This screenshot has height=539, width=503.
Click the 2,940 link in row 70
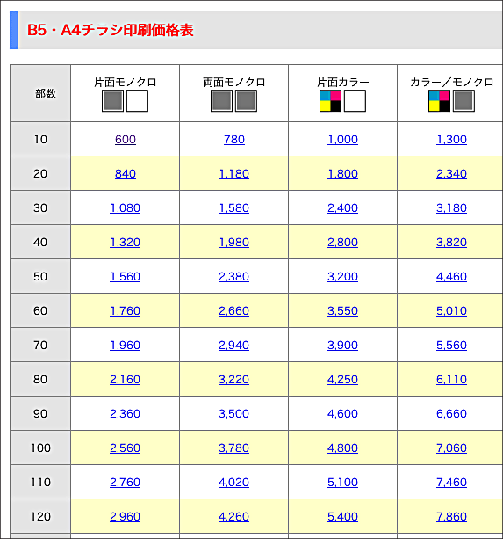click(234, 345)
